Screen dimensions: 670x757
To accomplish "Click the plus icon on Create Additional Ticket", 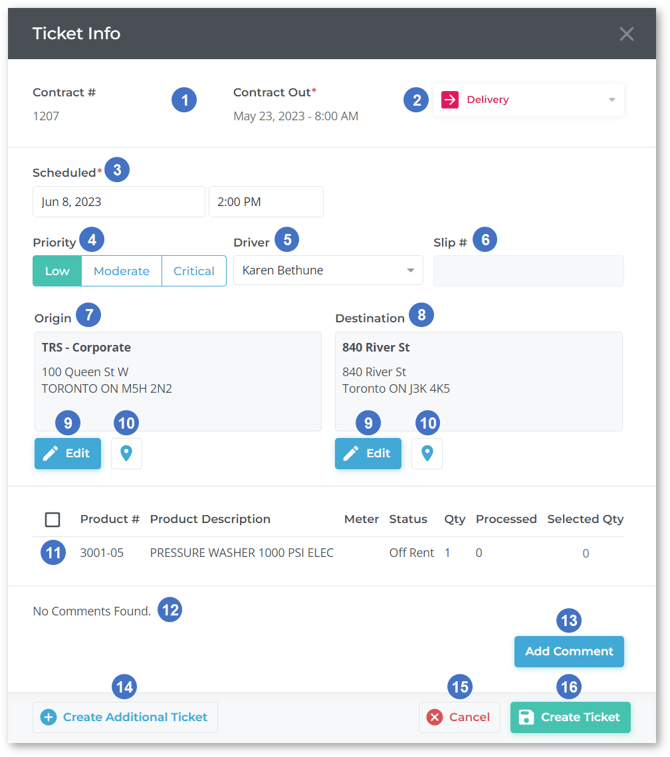I will [x=48, y=717].
